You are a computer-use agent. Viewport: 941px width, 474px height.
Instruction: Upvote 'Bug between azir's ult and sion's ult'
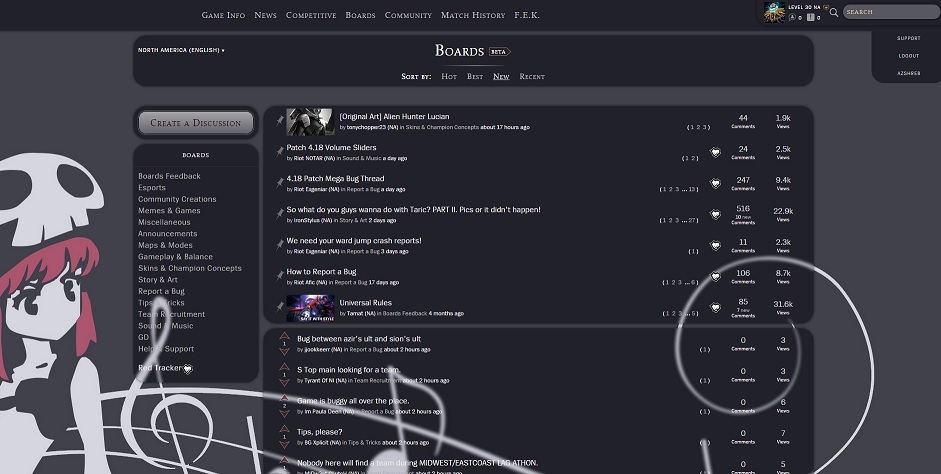284,336
